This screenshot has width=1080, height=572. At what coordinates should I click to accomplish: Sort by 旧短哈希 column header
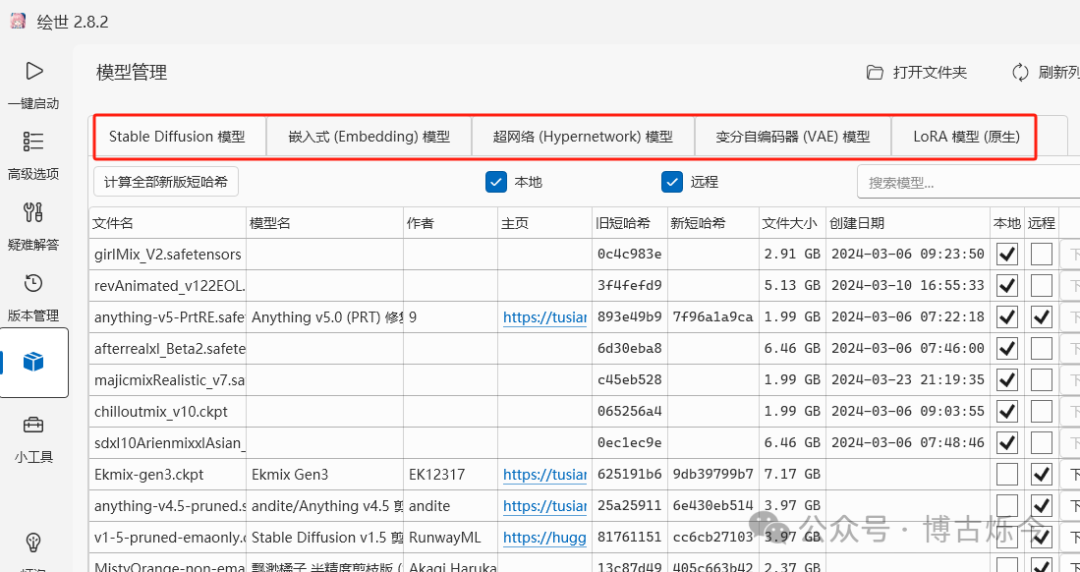630,223
